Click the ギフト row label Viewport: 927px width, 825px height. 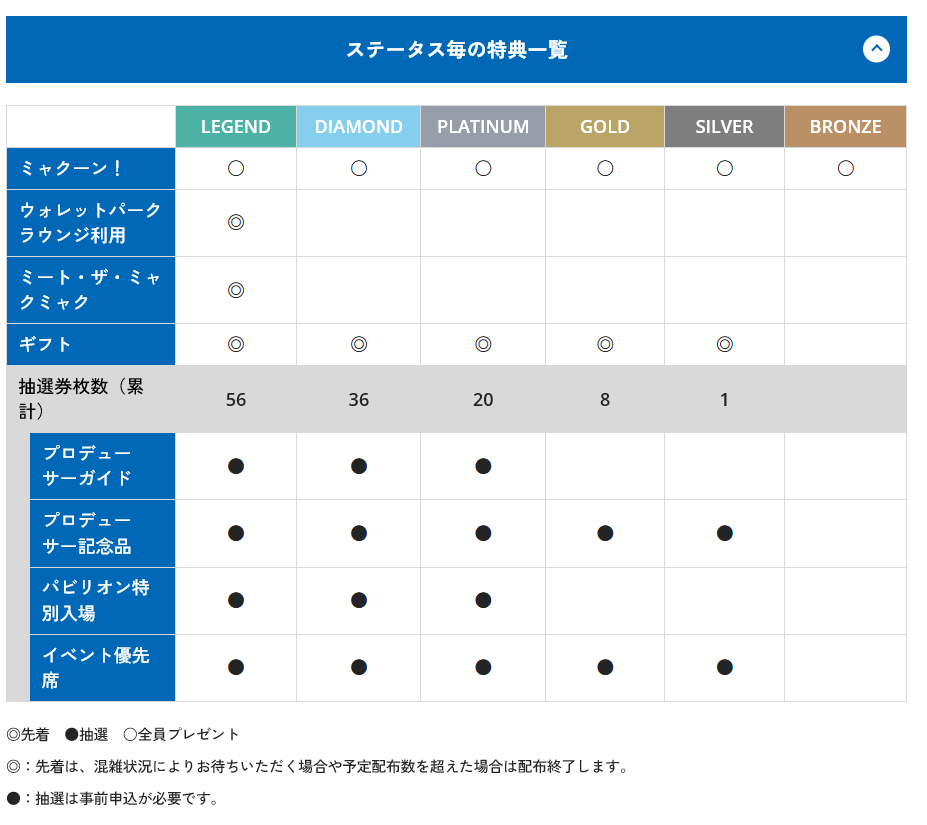pyautogui.click(x=91, y=344)
